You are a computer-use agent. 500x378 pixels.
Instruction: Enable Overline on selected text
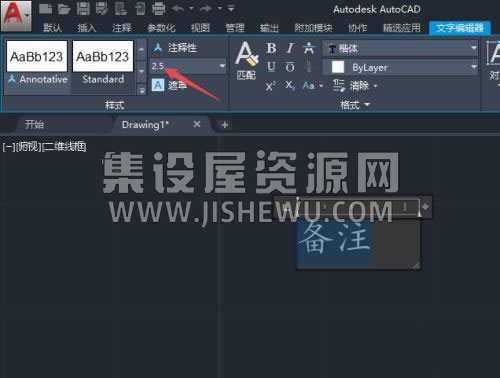pos(290,67)
